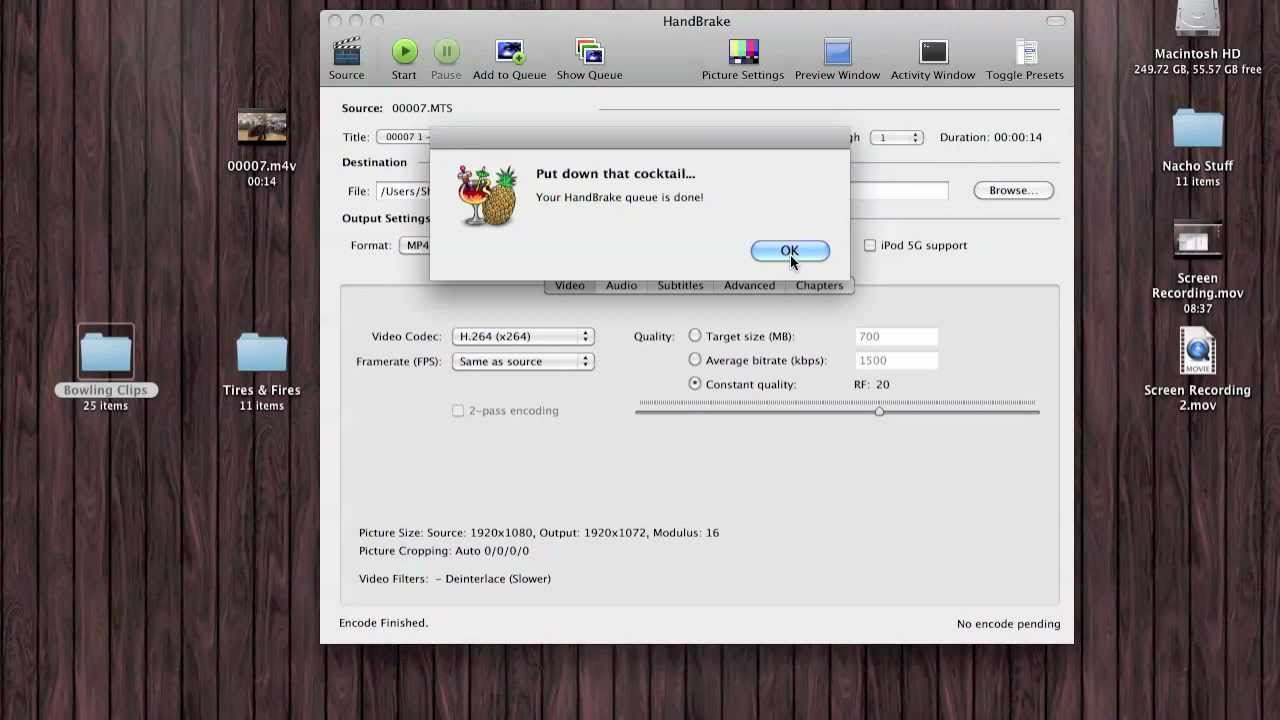Switch to the Audio tab
The height and width of the screenshot is (720, 1280).
(x=621, y=285)
